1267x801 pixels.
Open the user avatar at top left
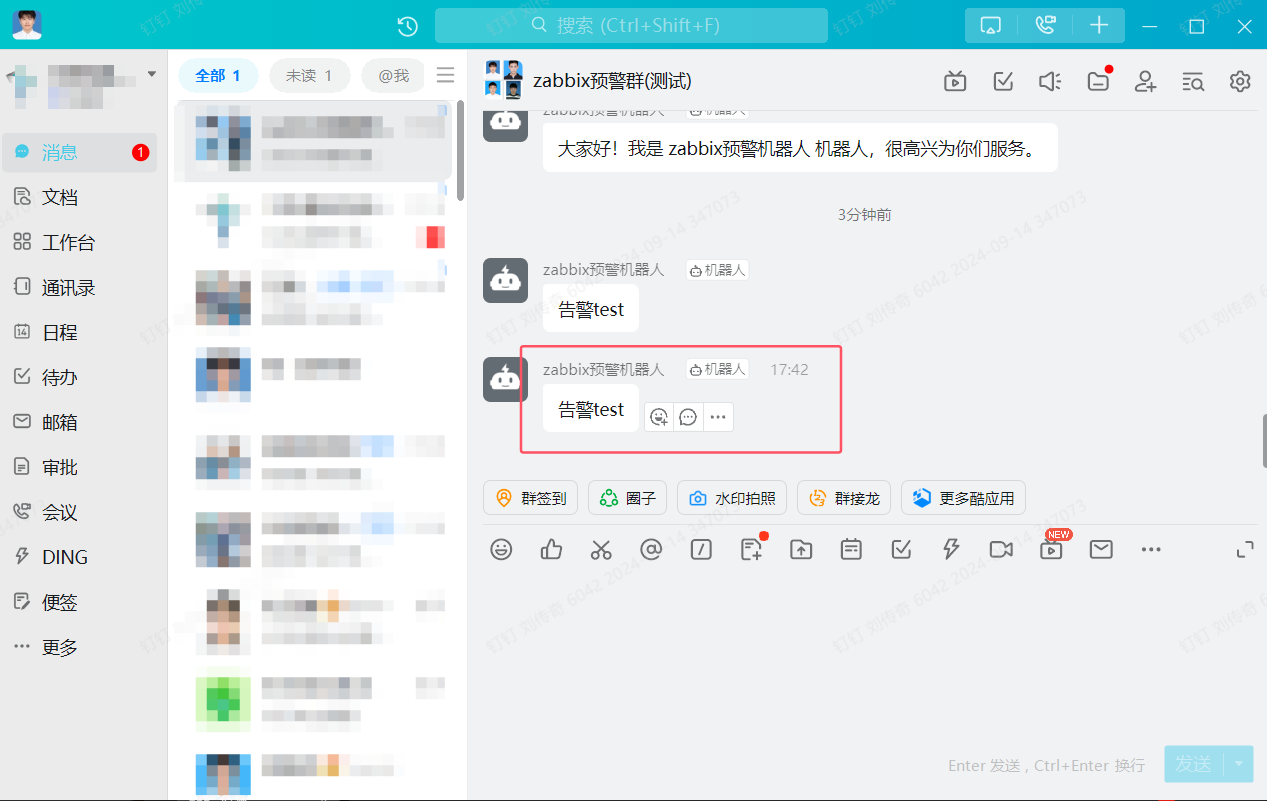coord(27,24)
